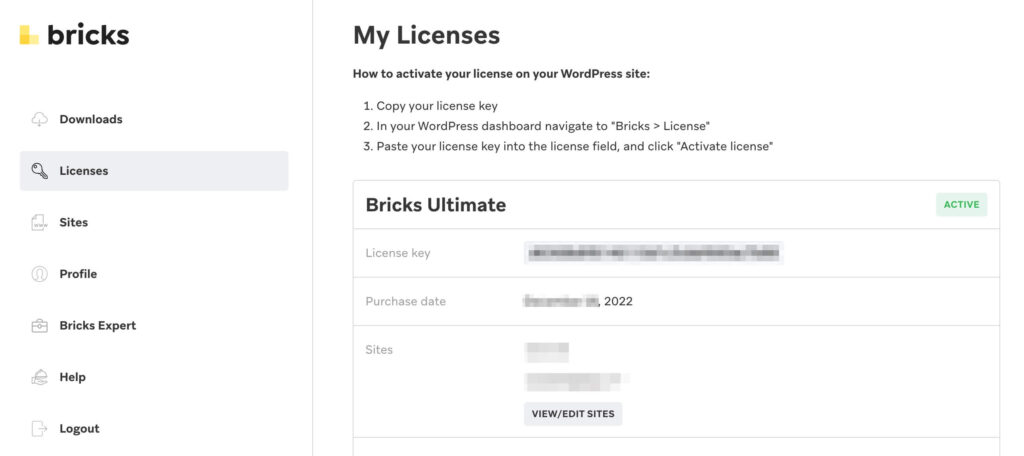Viewport: 1024px width, 456px height.
Task: Click the Sites www page icon
Action: coord(40,223)
